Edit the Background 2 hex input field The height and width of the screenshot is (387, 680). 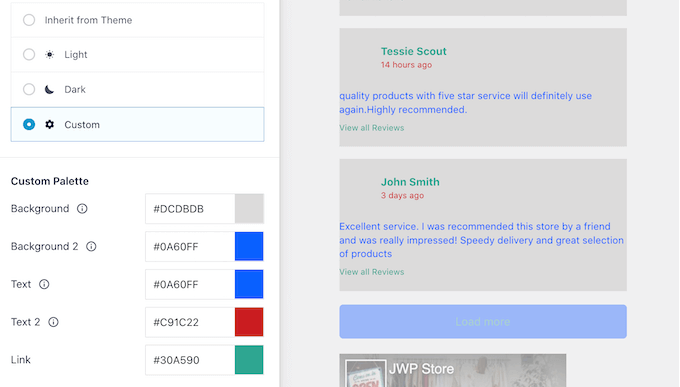click(190, 246)
